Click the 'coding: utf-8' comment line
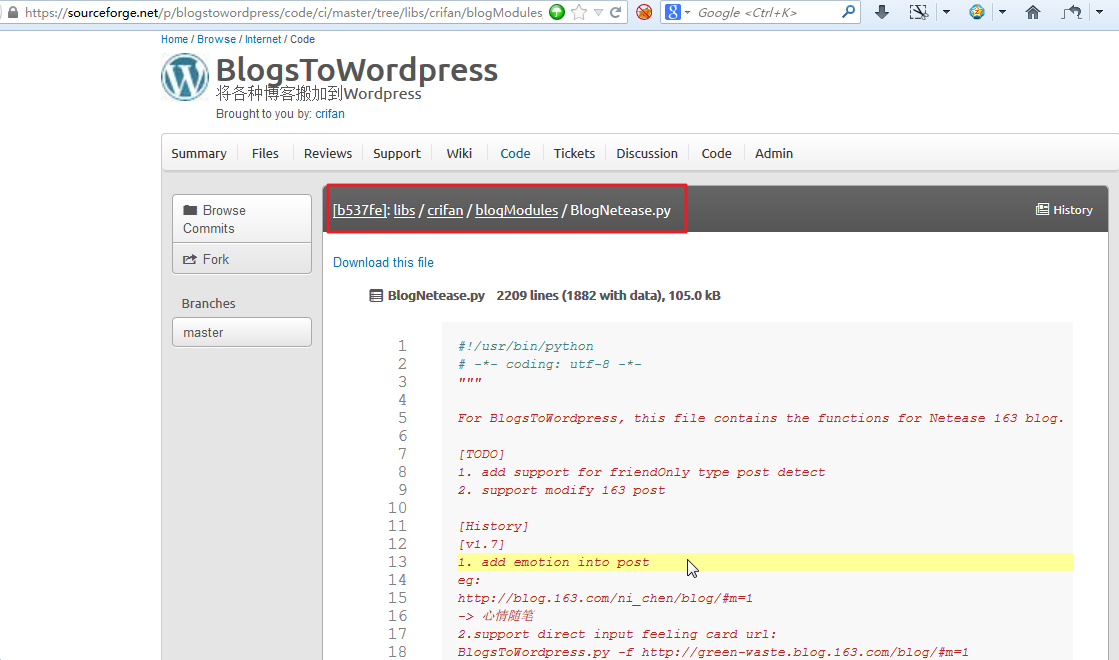 click(550, 364)
